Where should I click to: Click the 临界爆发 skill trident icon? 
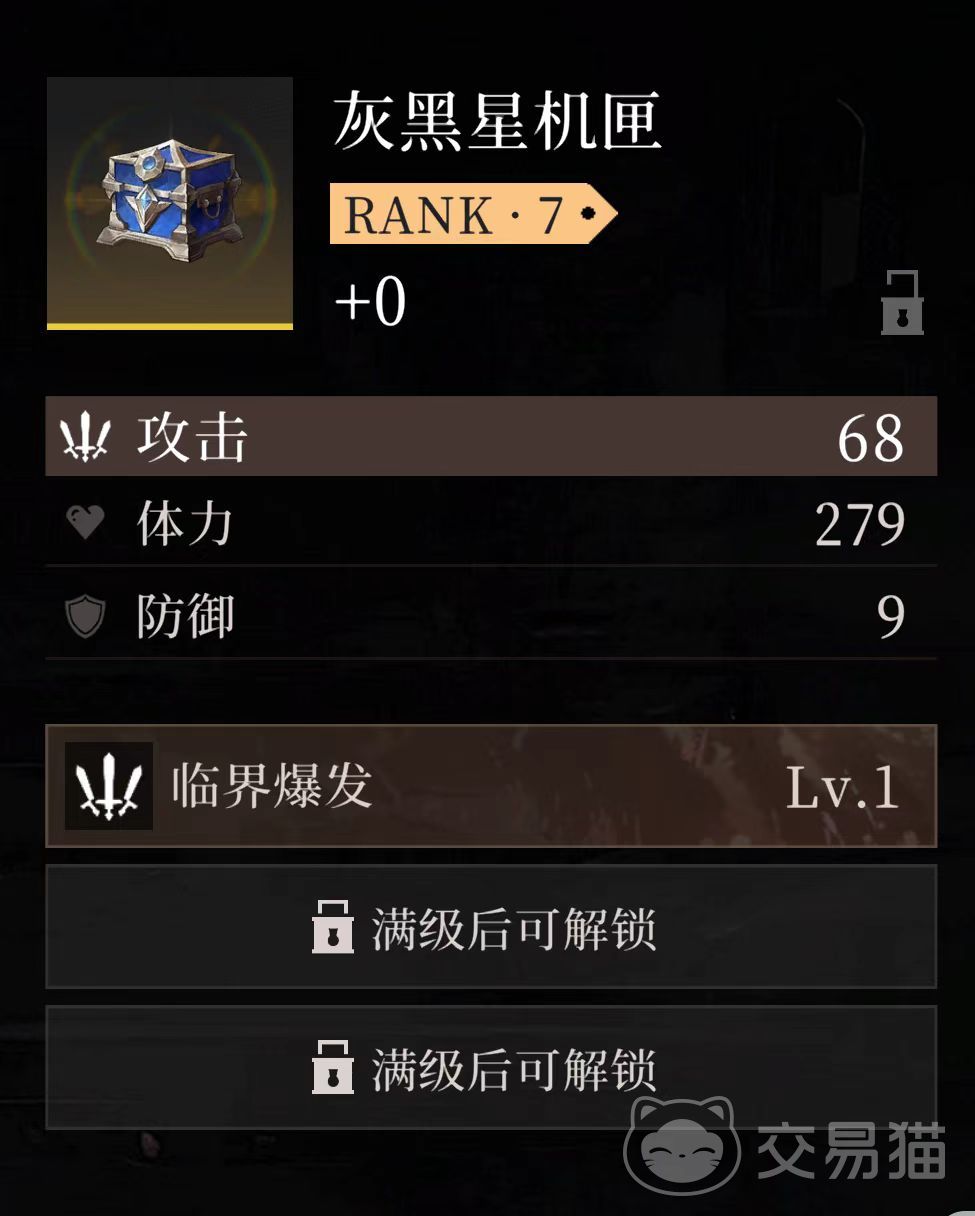(x=109, y=786)
